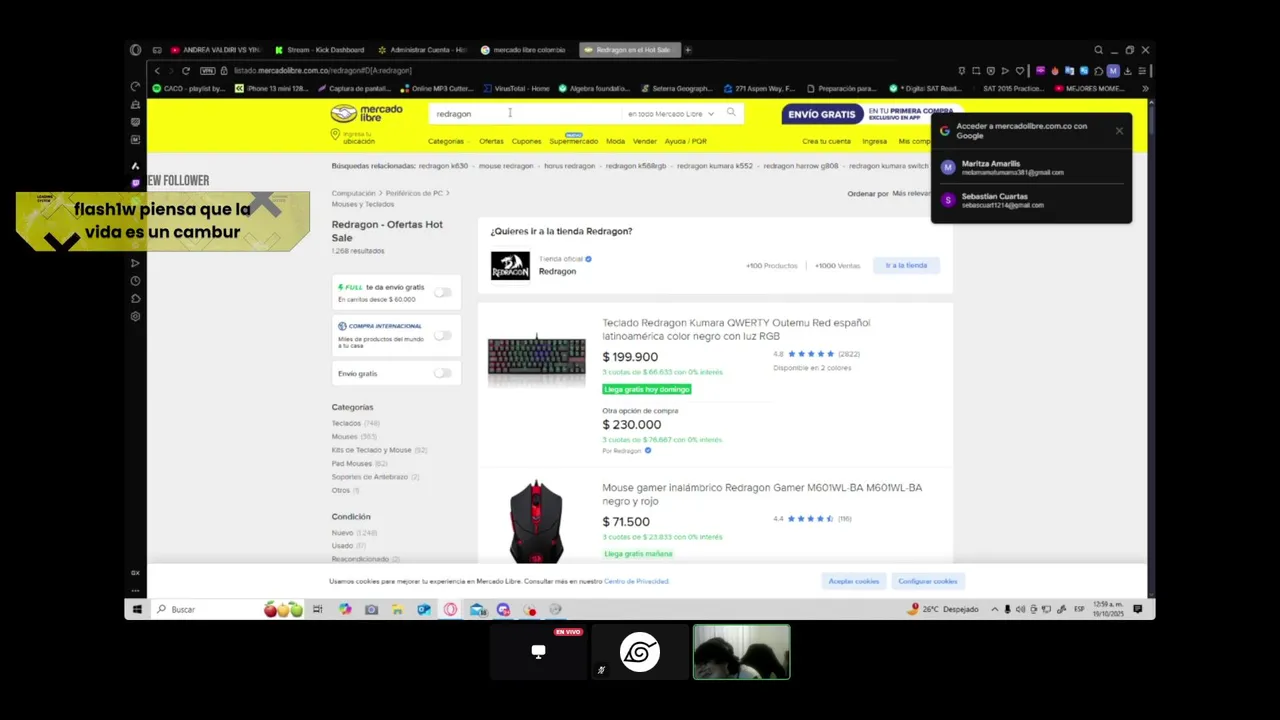This screenshot has height=720, width=1280.
Task: Open the 'Ordenar por' Más relevantes dropdown
Action: coord(912,193)
